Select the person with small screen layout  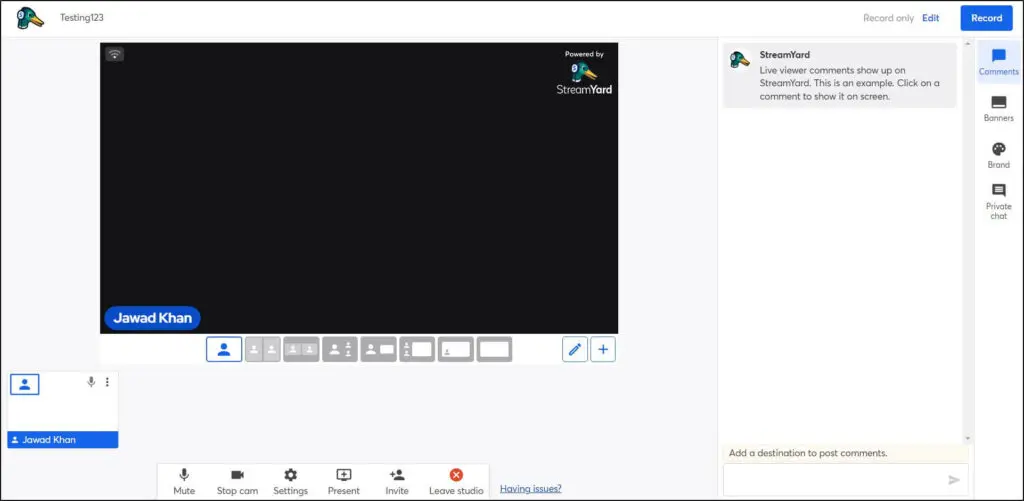tap(379, 349)
